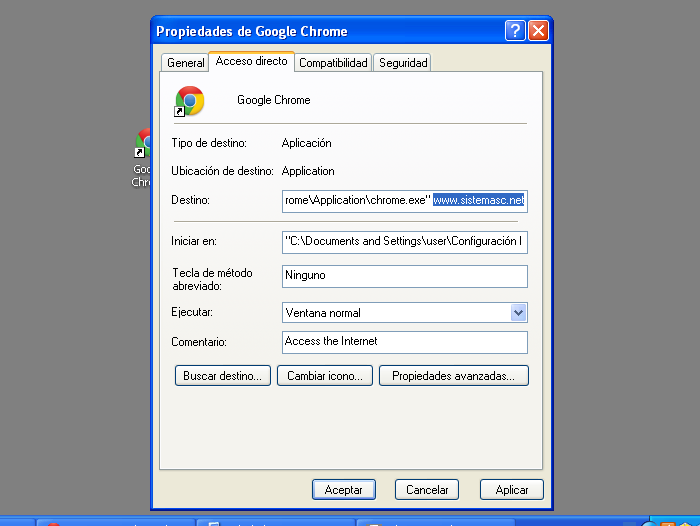The height and width of the screenshot is (526, 700).
Task: Click the Tipo de destino label
Action: tap(209, 143)
